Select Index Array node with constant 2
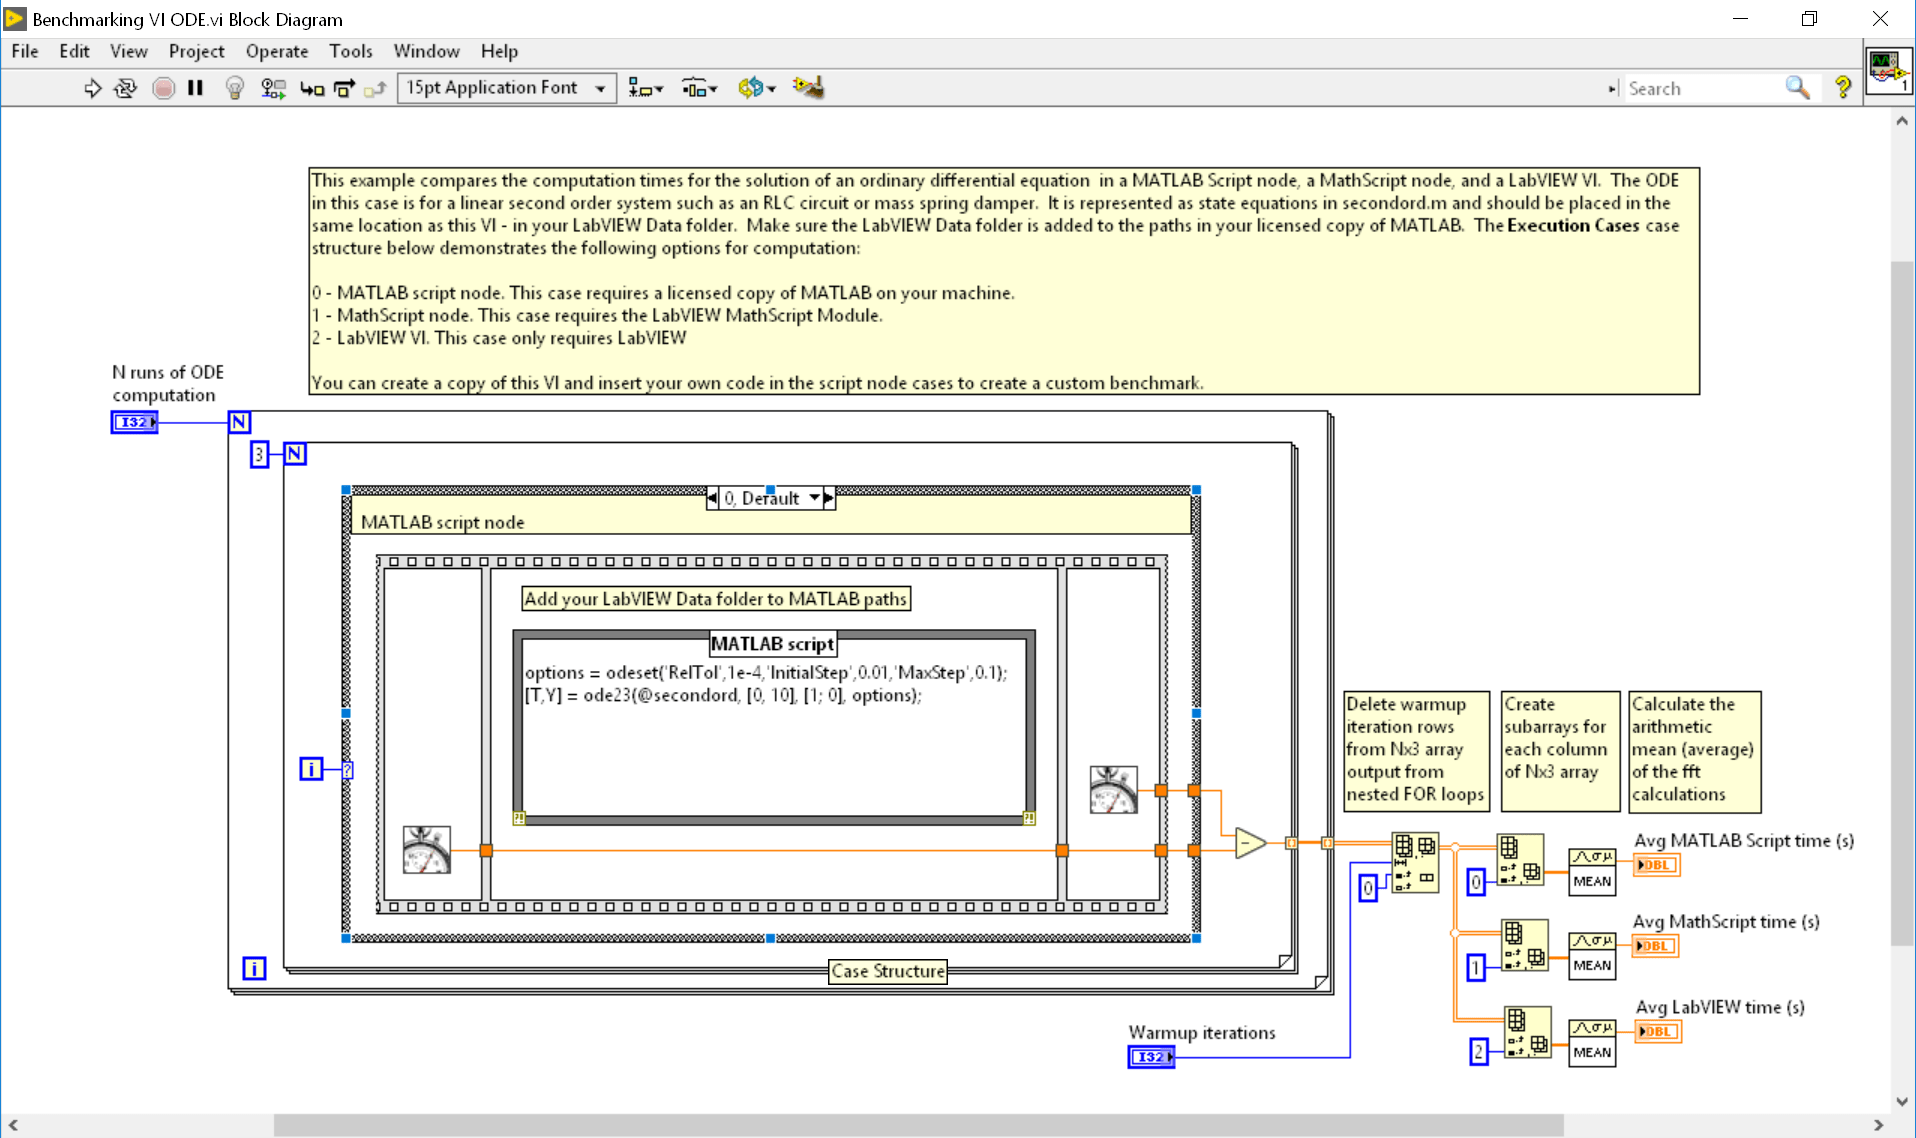Image resolution: width=1916 pixels, height=1138 pixels. coord(1528,1032)
